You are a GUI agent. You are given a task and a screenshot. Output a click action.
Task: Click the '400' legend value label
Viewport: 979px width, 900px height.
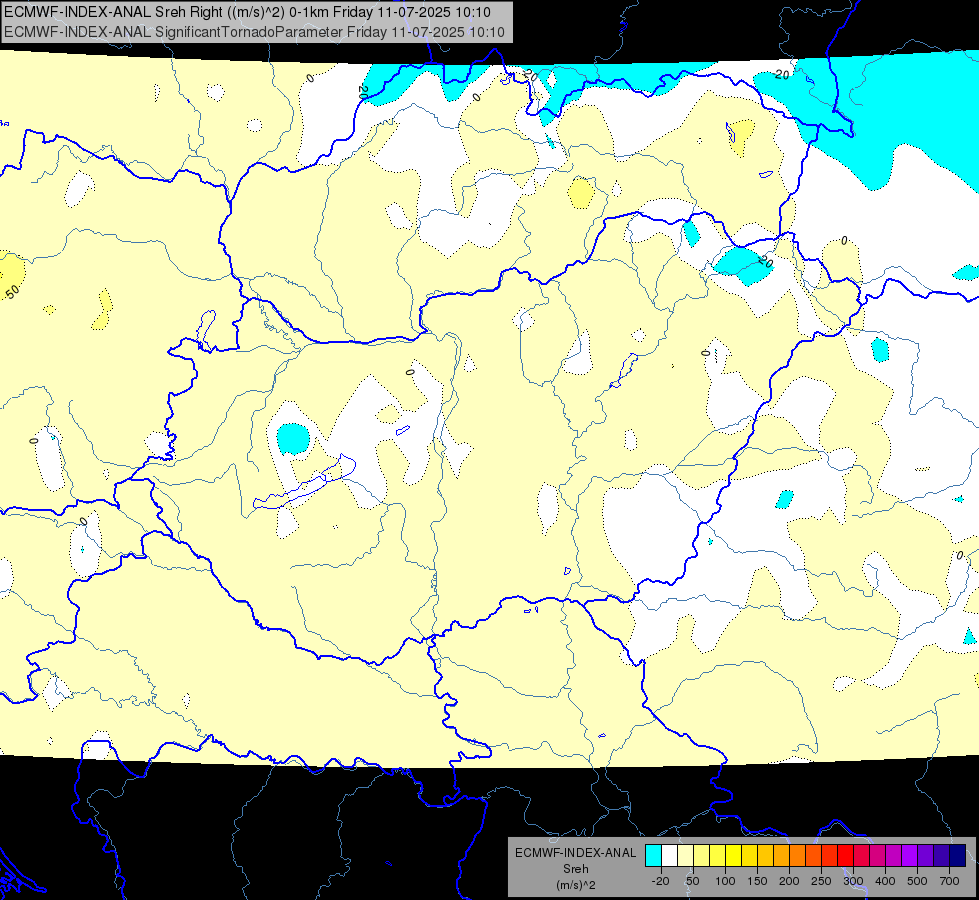tap(885, 881)
